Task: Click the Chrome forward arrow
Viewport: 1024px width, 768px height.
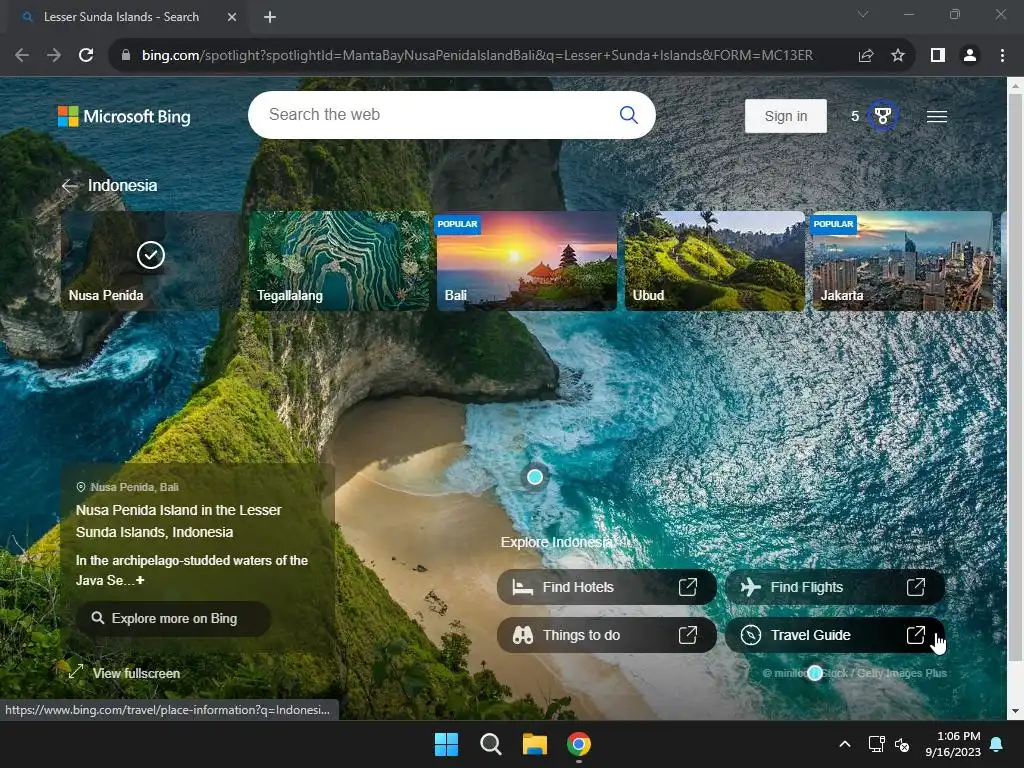Action: pyautogui.click(x=54, y=56)
